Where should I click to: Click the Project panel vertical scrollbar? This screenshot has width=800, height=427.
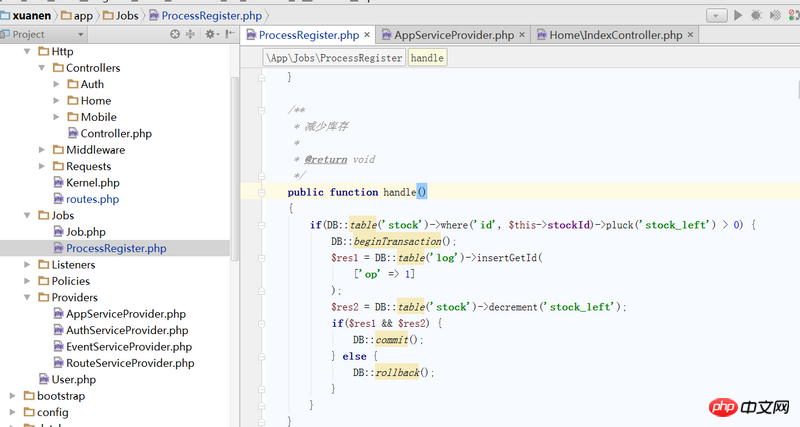pos(235,150)
